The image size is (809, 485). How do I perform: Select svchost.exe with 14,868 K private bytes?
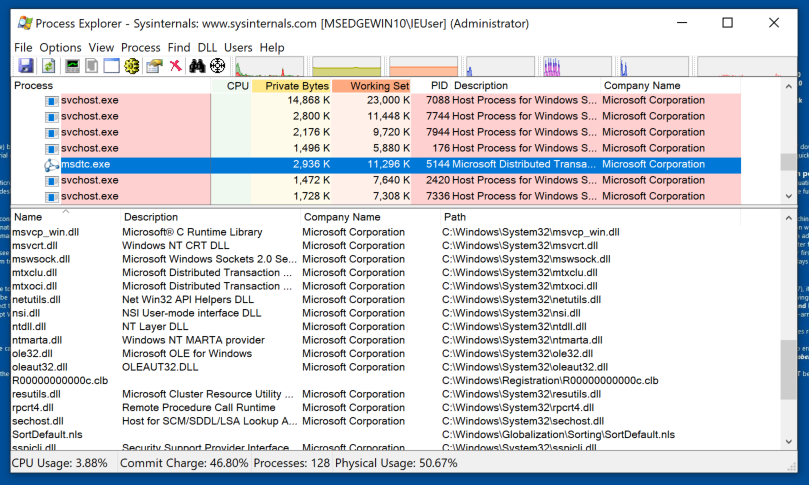point(376,101)
